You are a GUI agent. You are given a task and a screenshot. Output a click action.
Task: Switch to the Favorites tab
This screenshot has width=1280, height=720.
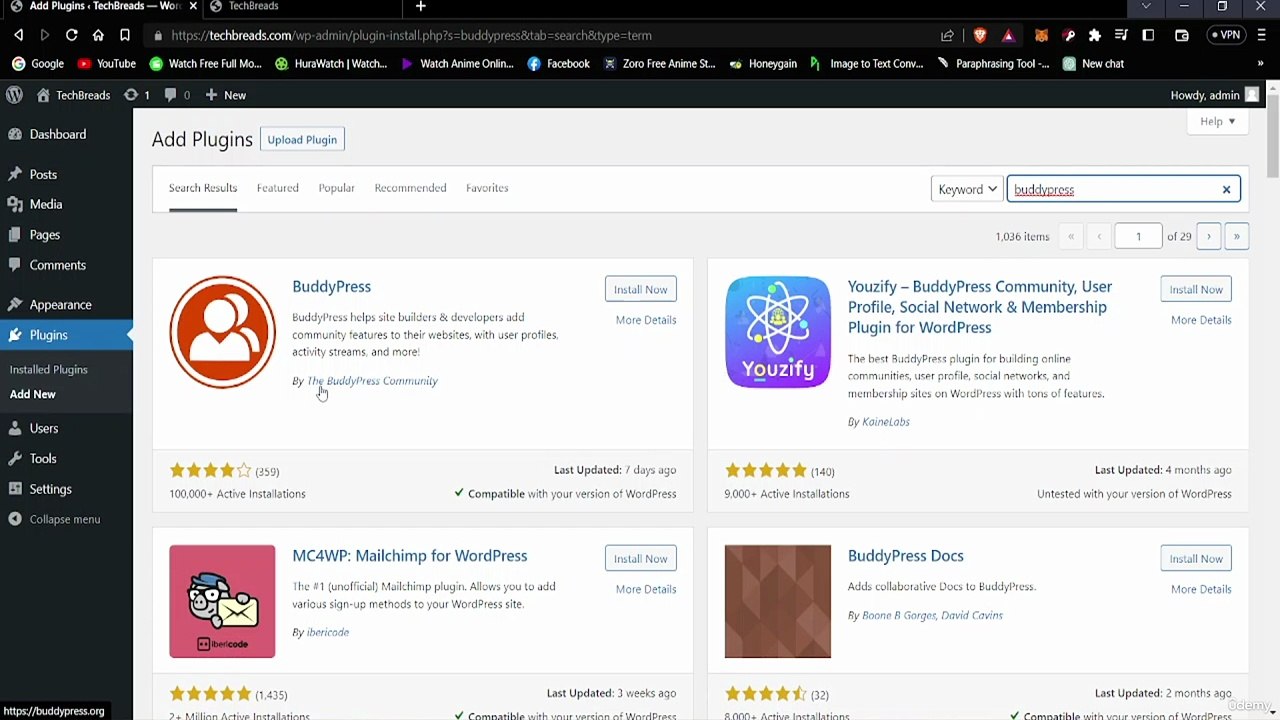pyautogui.click(x=487, y=188)
